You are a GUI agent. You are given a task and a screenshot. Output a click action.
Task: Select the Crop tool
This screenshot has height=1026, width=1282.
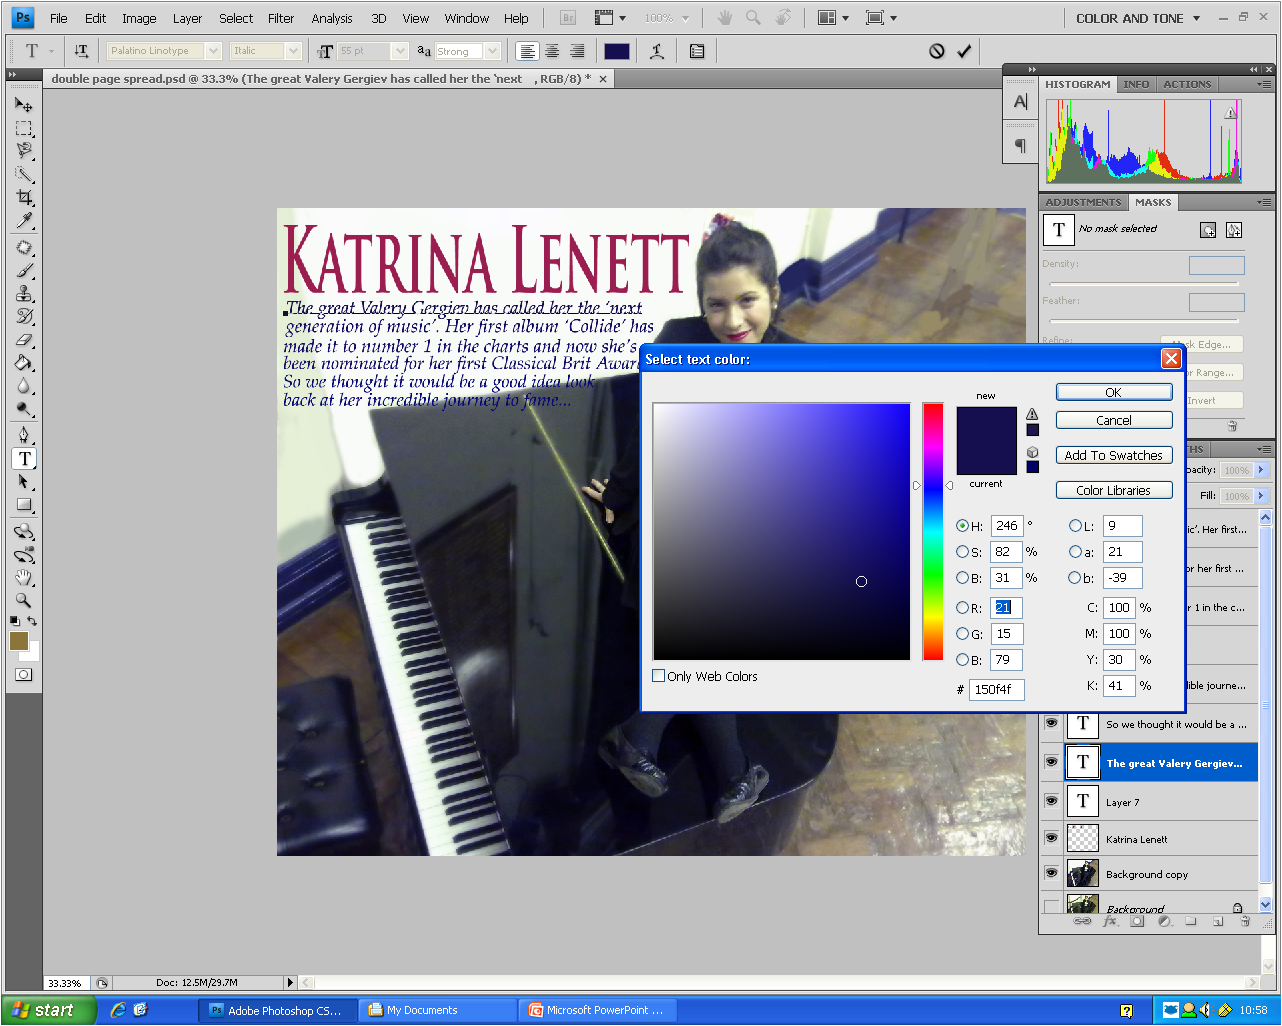pos(24,197)
